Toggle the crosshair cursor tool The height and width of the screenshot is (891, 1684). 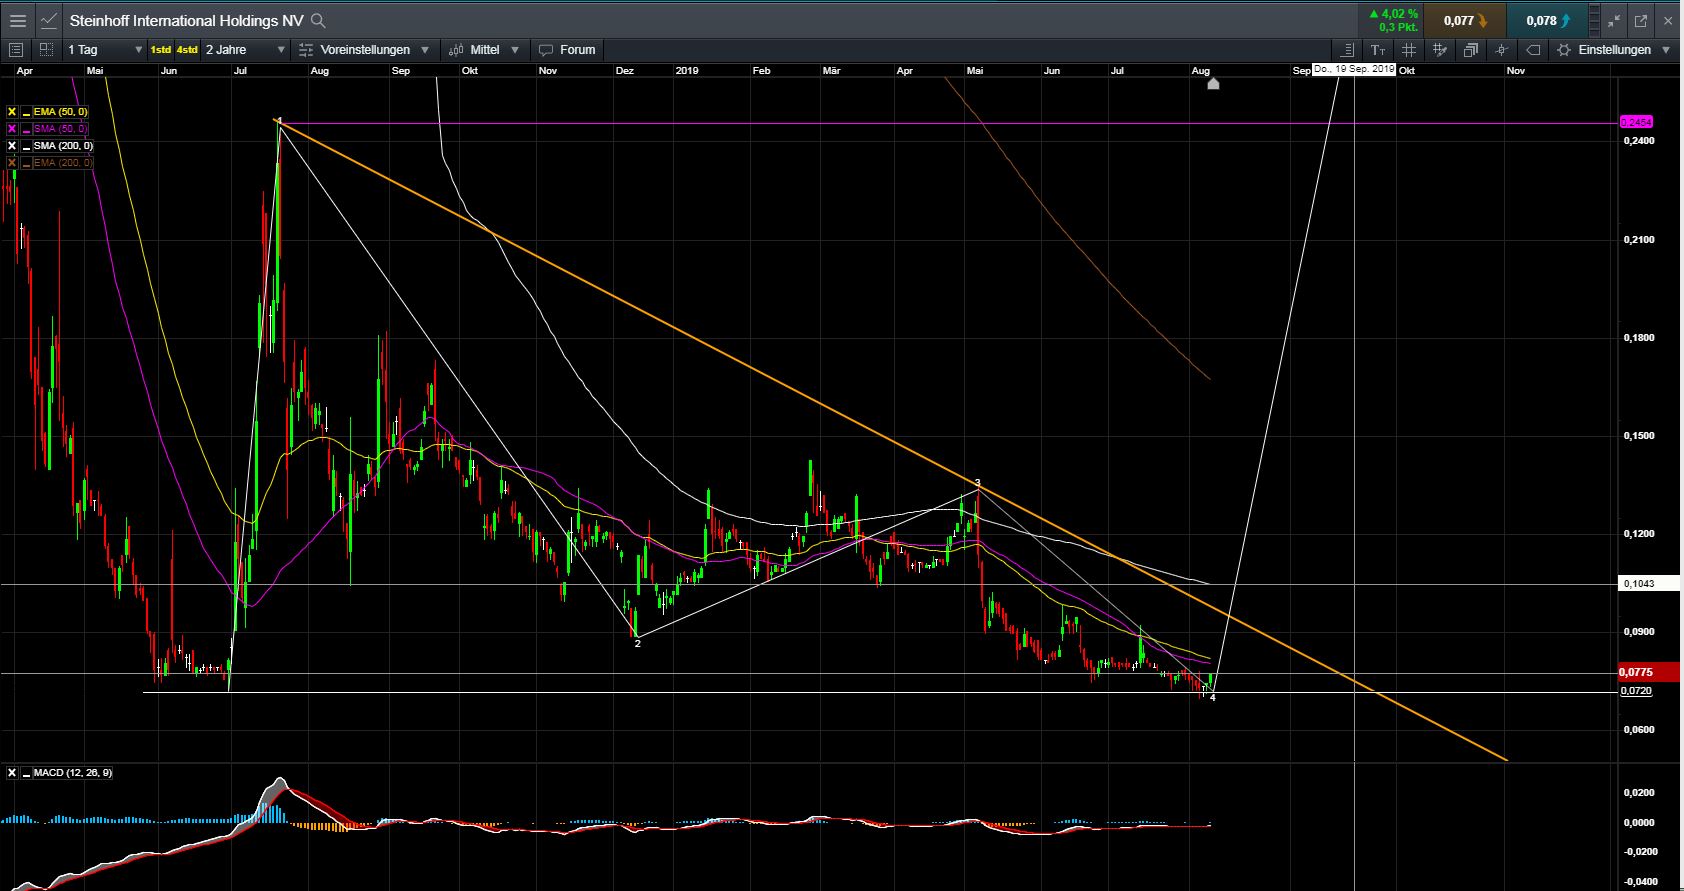click(x=1501, y=49)
